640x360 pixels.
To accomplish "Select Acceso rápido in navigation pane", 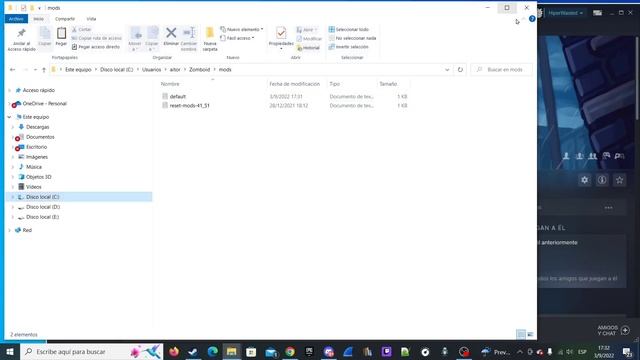I will tap(38, 90).
